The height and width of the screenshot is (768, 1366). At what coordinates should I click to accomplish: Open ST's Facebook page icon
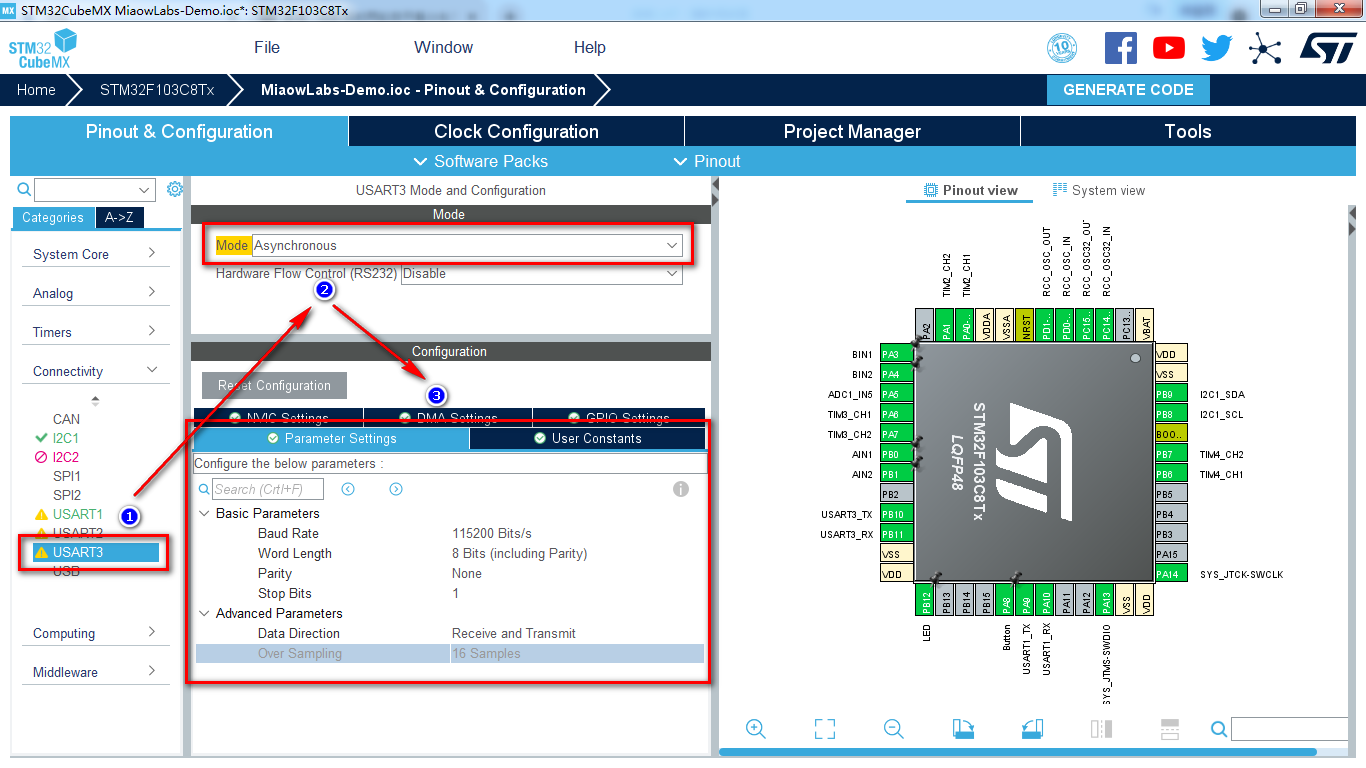point(1121,48)
